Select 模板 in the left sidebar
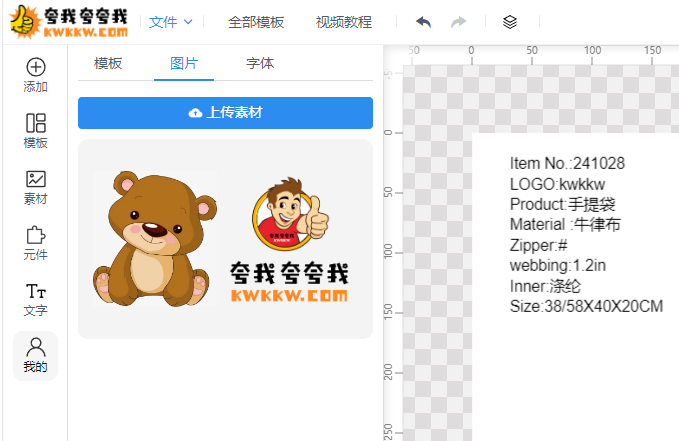The width and height of the screenshot is (679, 441). point(36,131)
